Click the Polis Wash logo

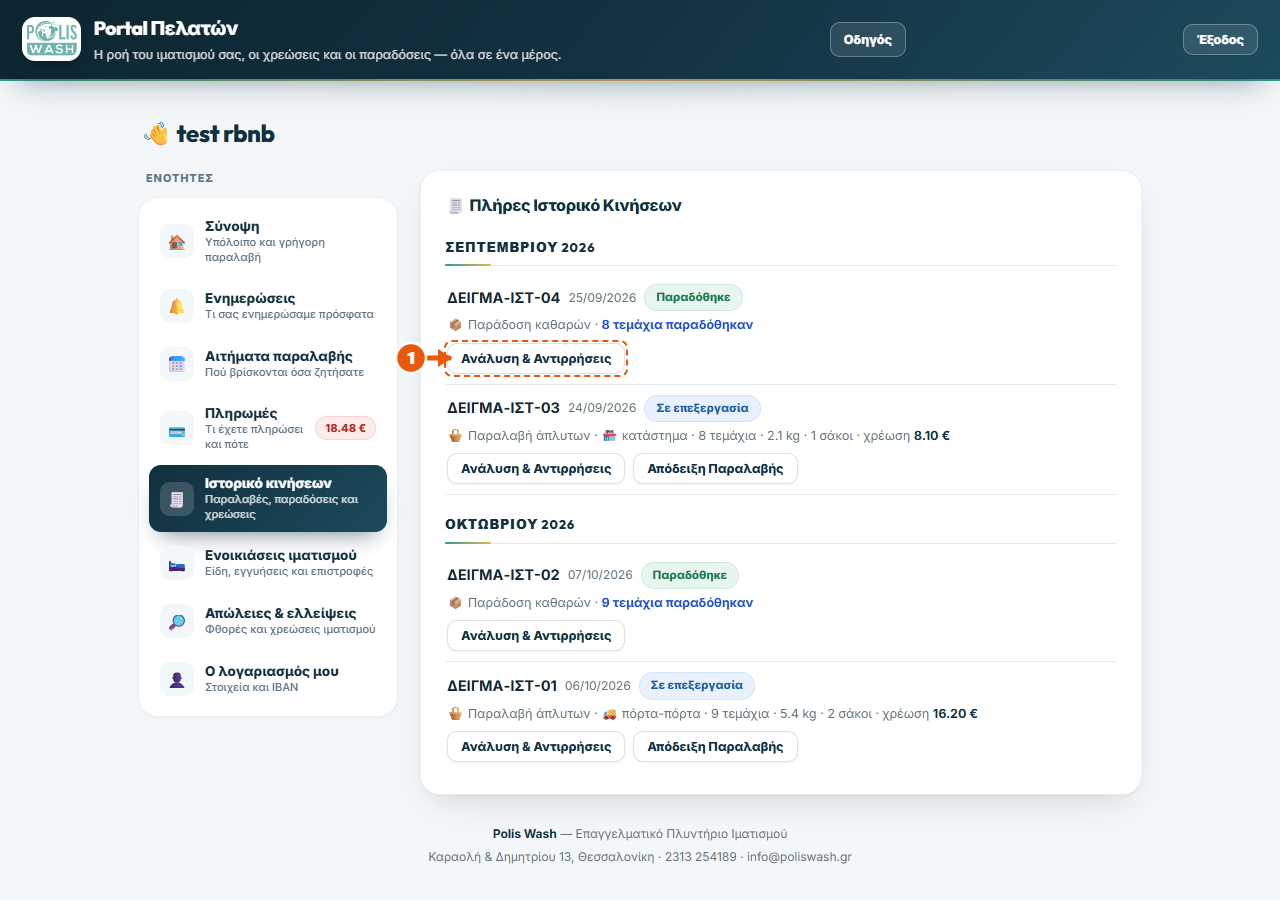pyautogui.click(x=51, y=39)
